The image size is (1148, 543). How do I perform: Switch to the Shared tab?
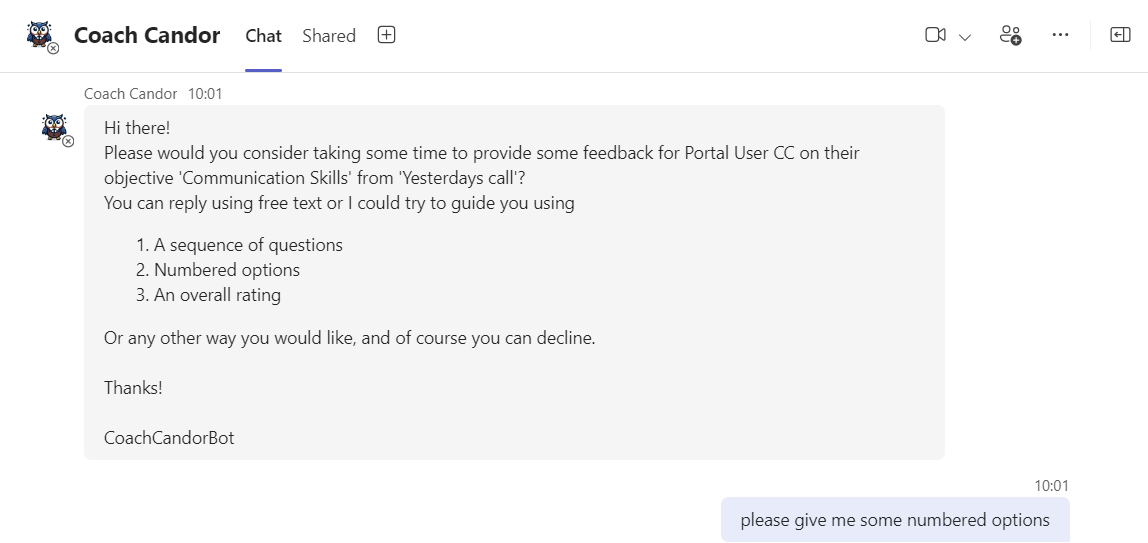(x=329, y=35)
